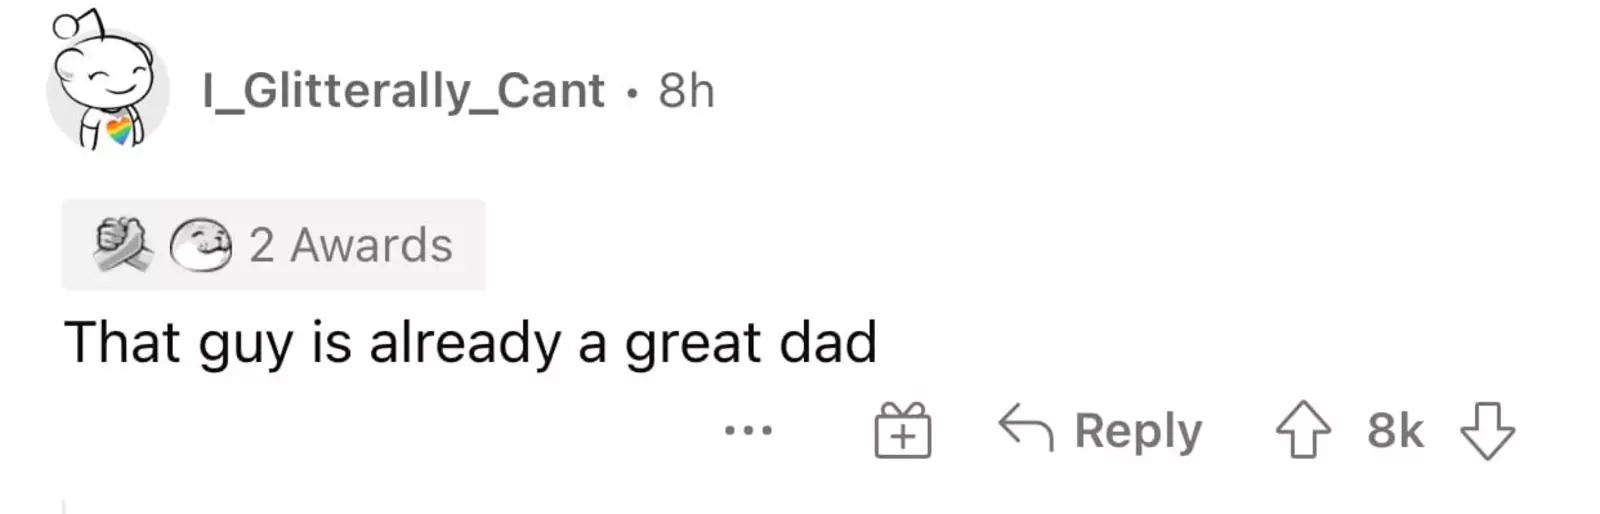The height and width of the screenshot is (514, 1600).
Task: Open the I_Glitterally_Cant user profile
Action: tap(403, 91)
